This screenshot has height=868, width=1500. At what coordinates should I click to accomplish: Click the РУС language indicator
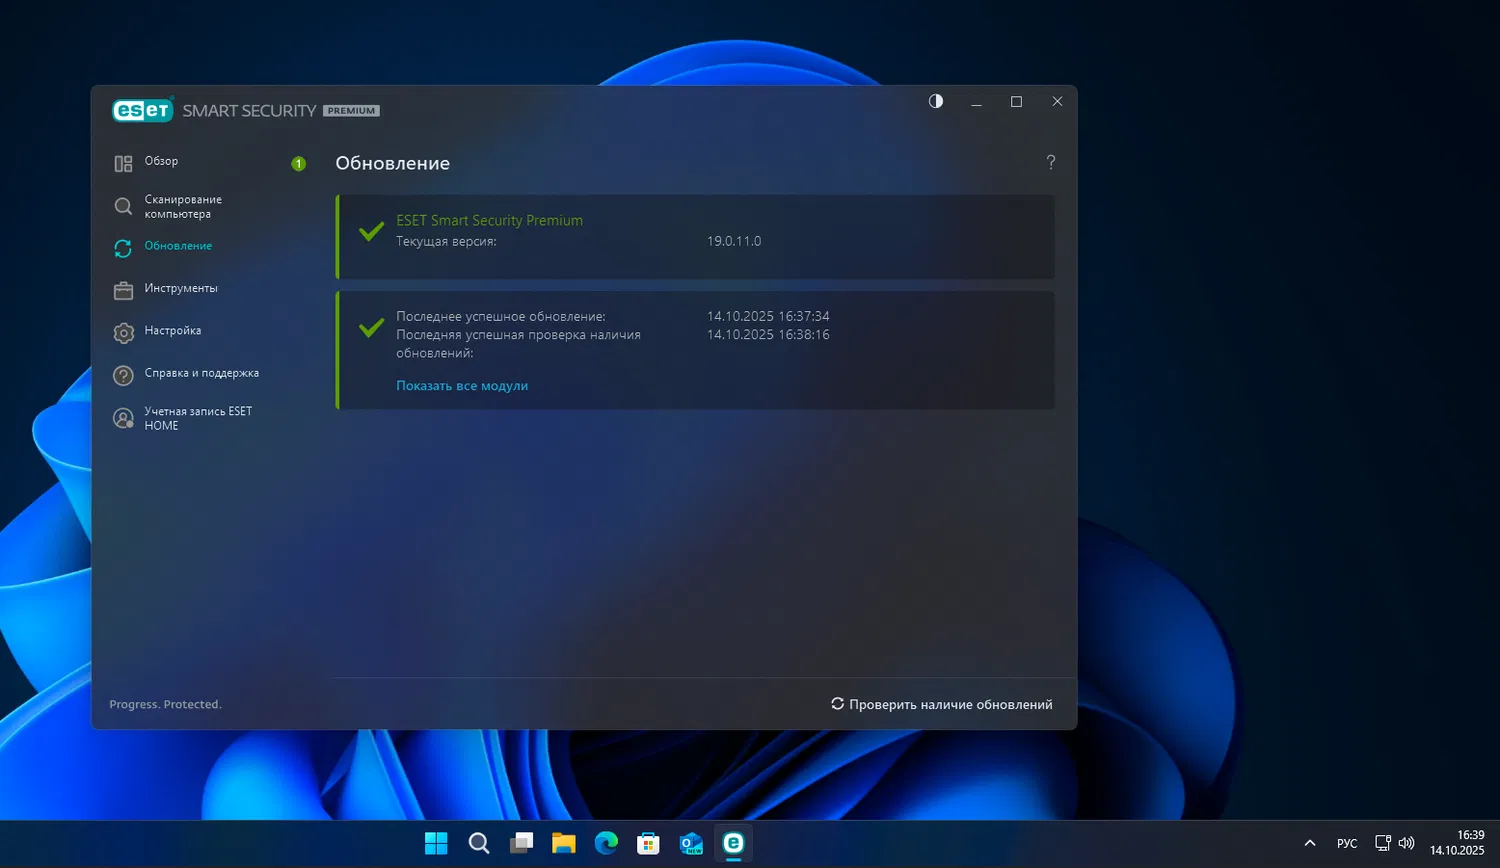point(1347,843)
